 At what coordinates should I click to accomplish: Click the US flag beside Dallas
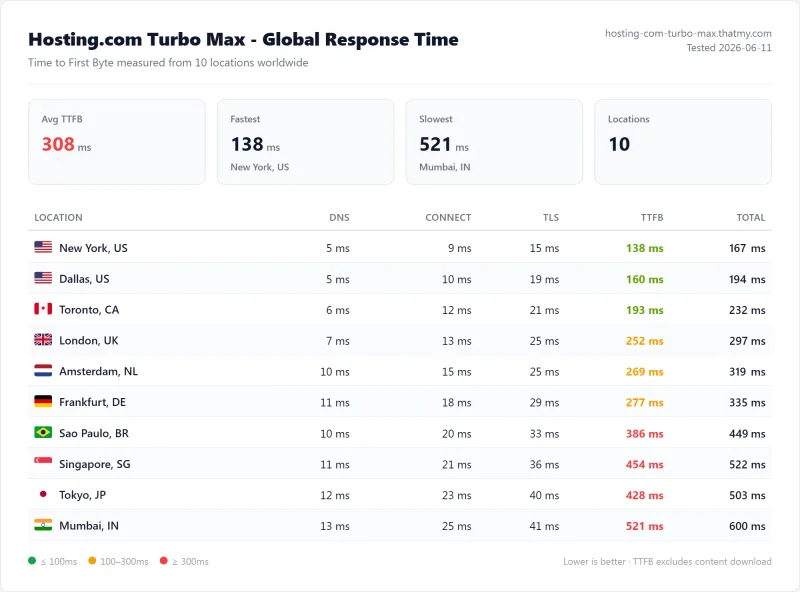pyautogui.click(x=43, y=278)
